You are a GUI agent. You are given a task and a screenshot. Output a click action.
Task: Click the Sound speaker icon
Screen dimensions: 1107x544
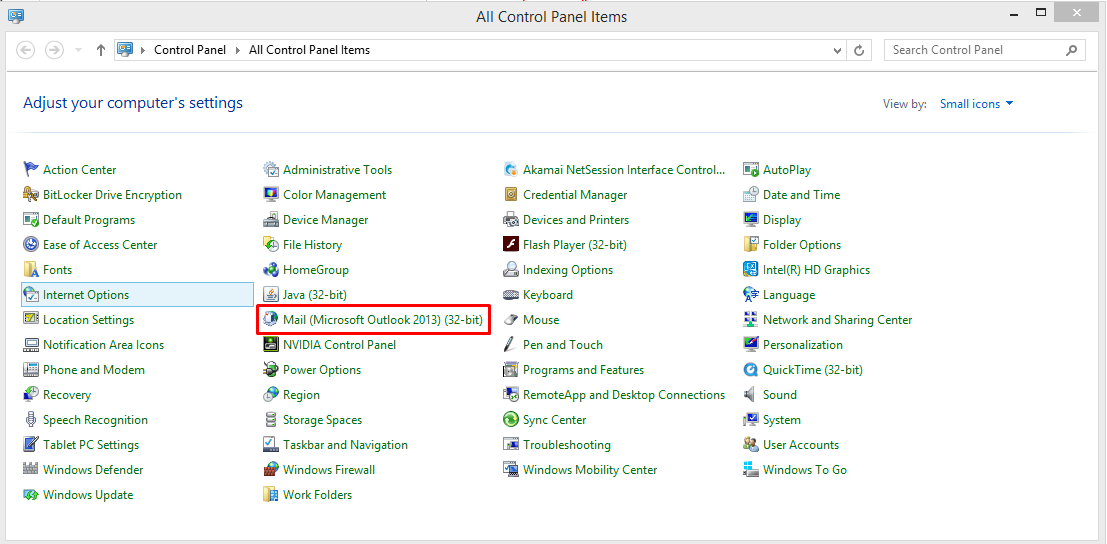751,395
